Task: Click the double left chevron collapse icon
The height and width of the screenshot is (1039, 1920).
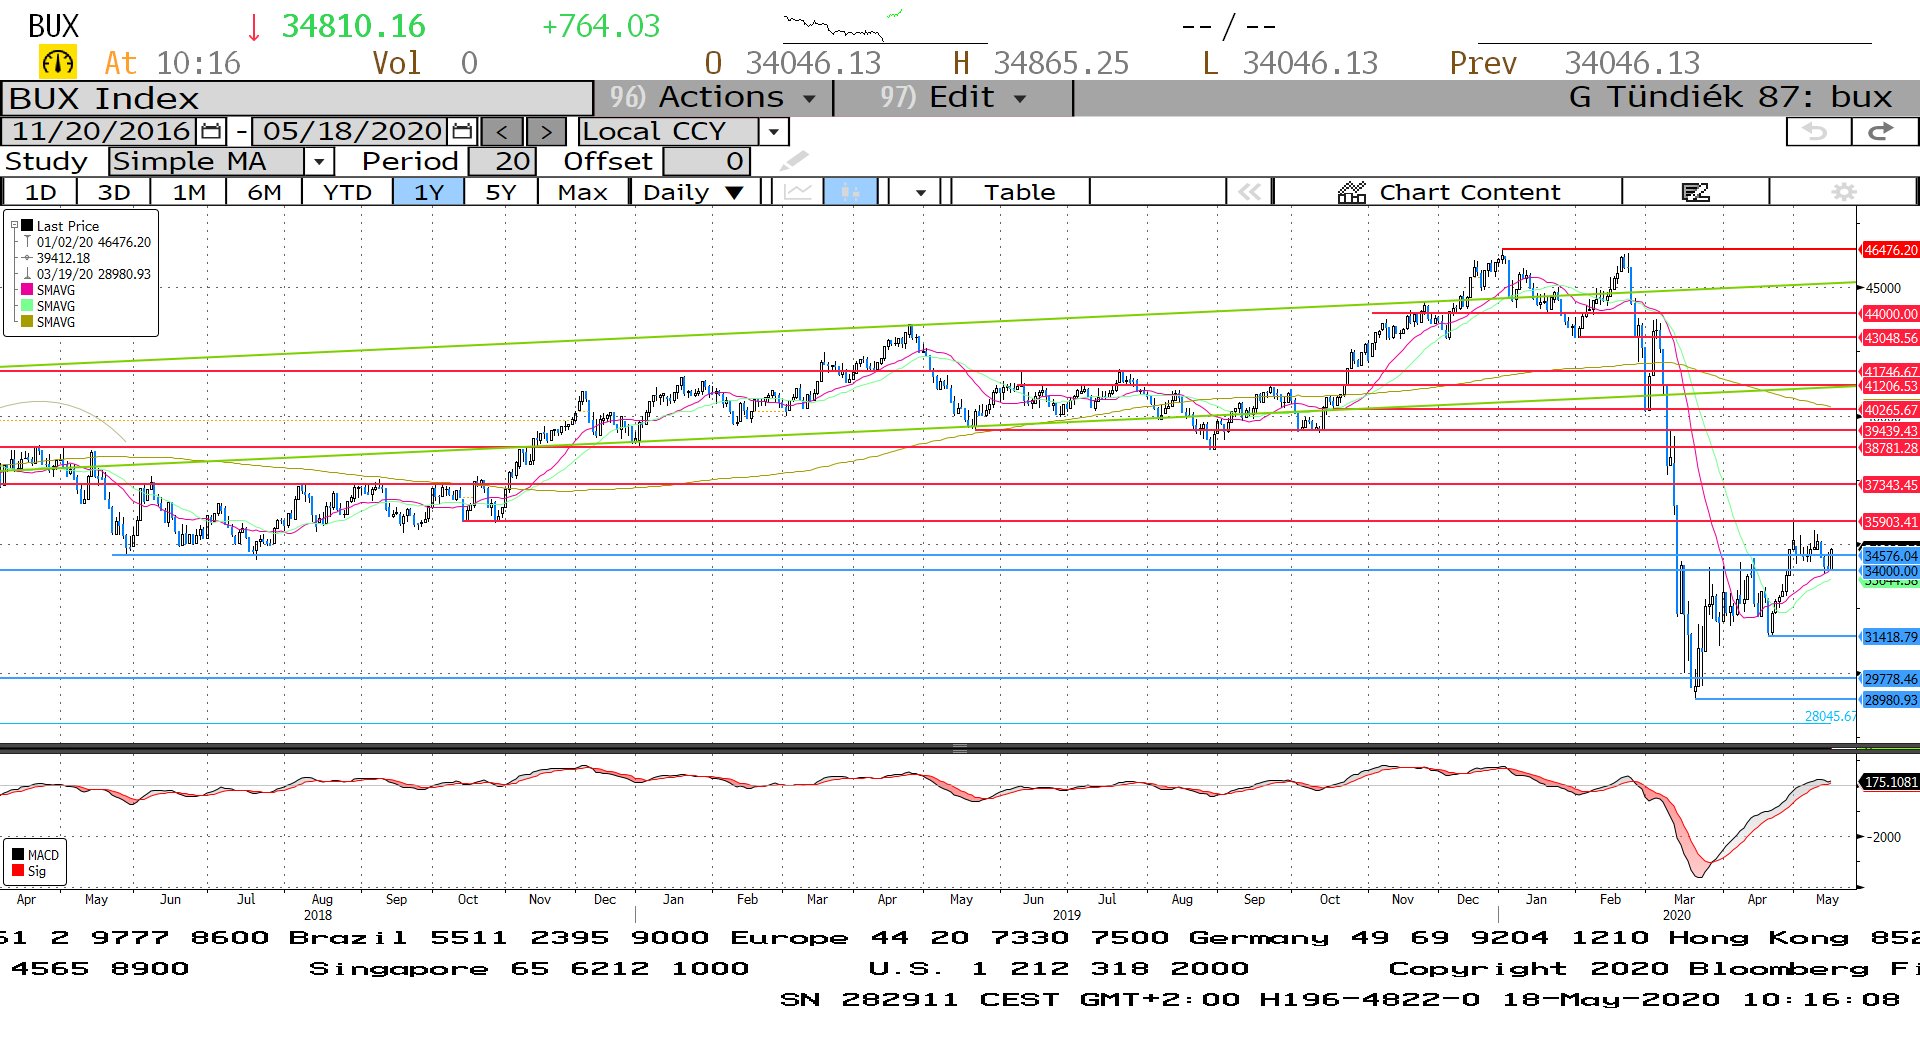Action: 1249,192
